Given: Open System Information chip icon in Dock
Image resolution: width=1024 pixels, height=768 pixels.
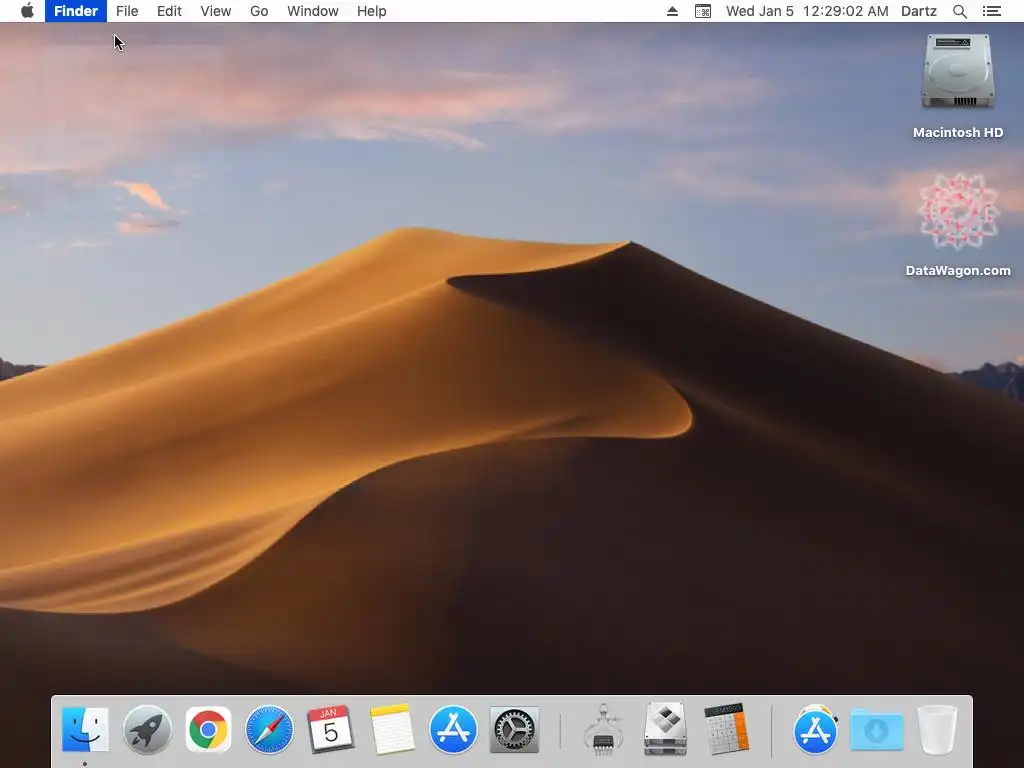Looking at the screenshot, I should [x=603, y=729].
